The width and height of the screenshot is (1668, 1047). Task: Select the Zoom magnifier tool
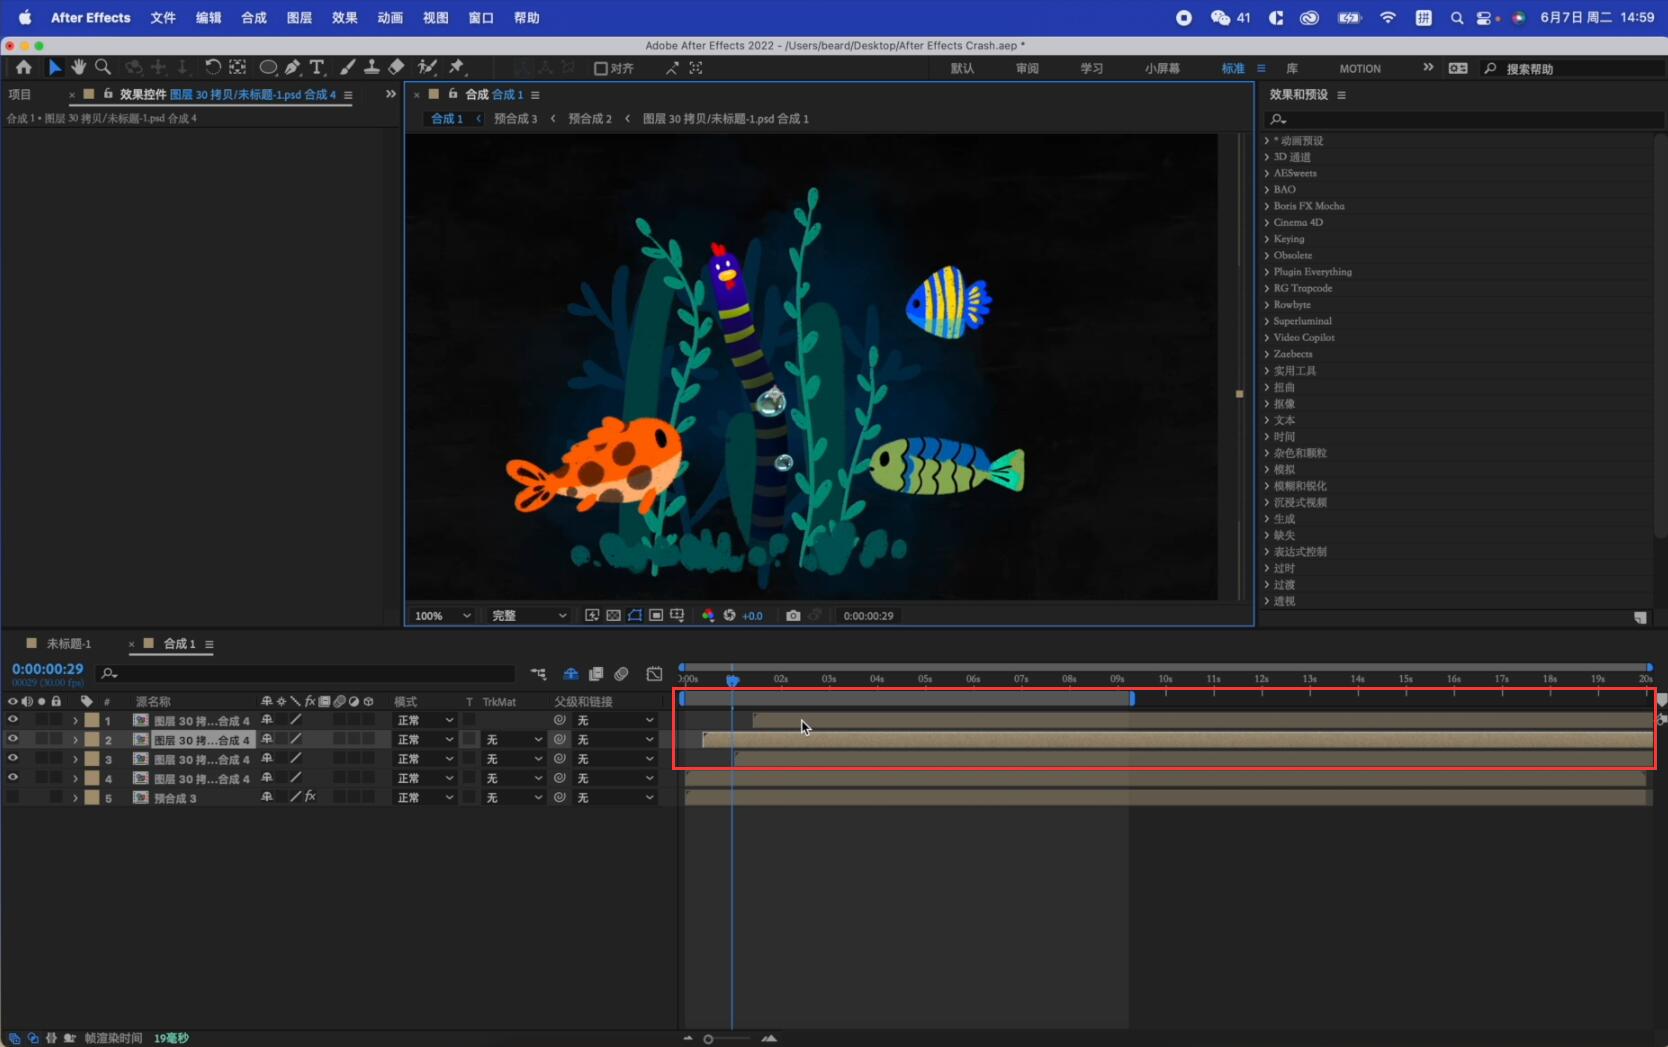click(x=102, y=67)
